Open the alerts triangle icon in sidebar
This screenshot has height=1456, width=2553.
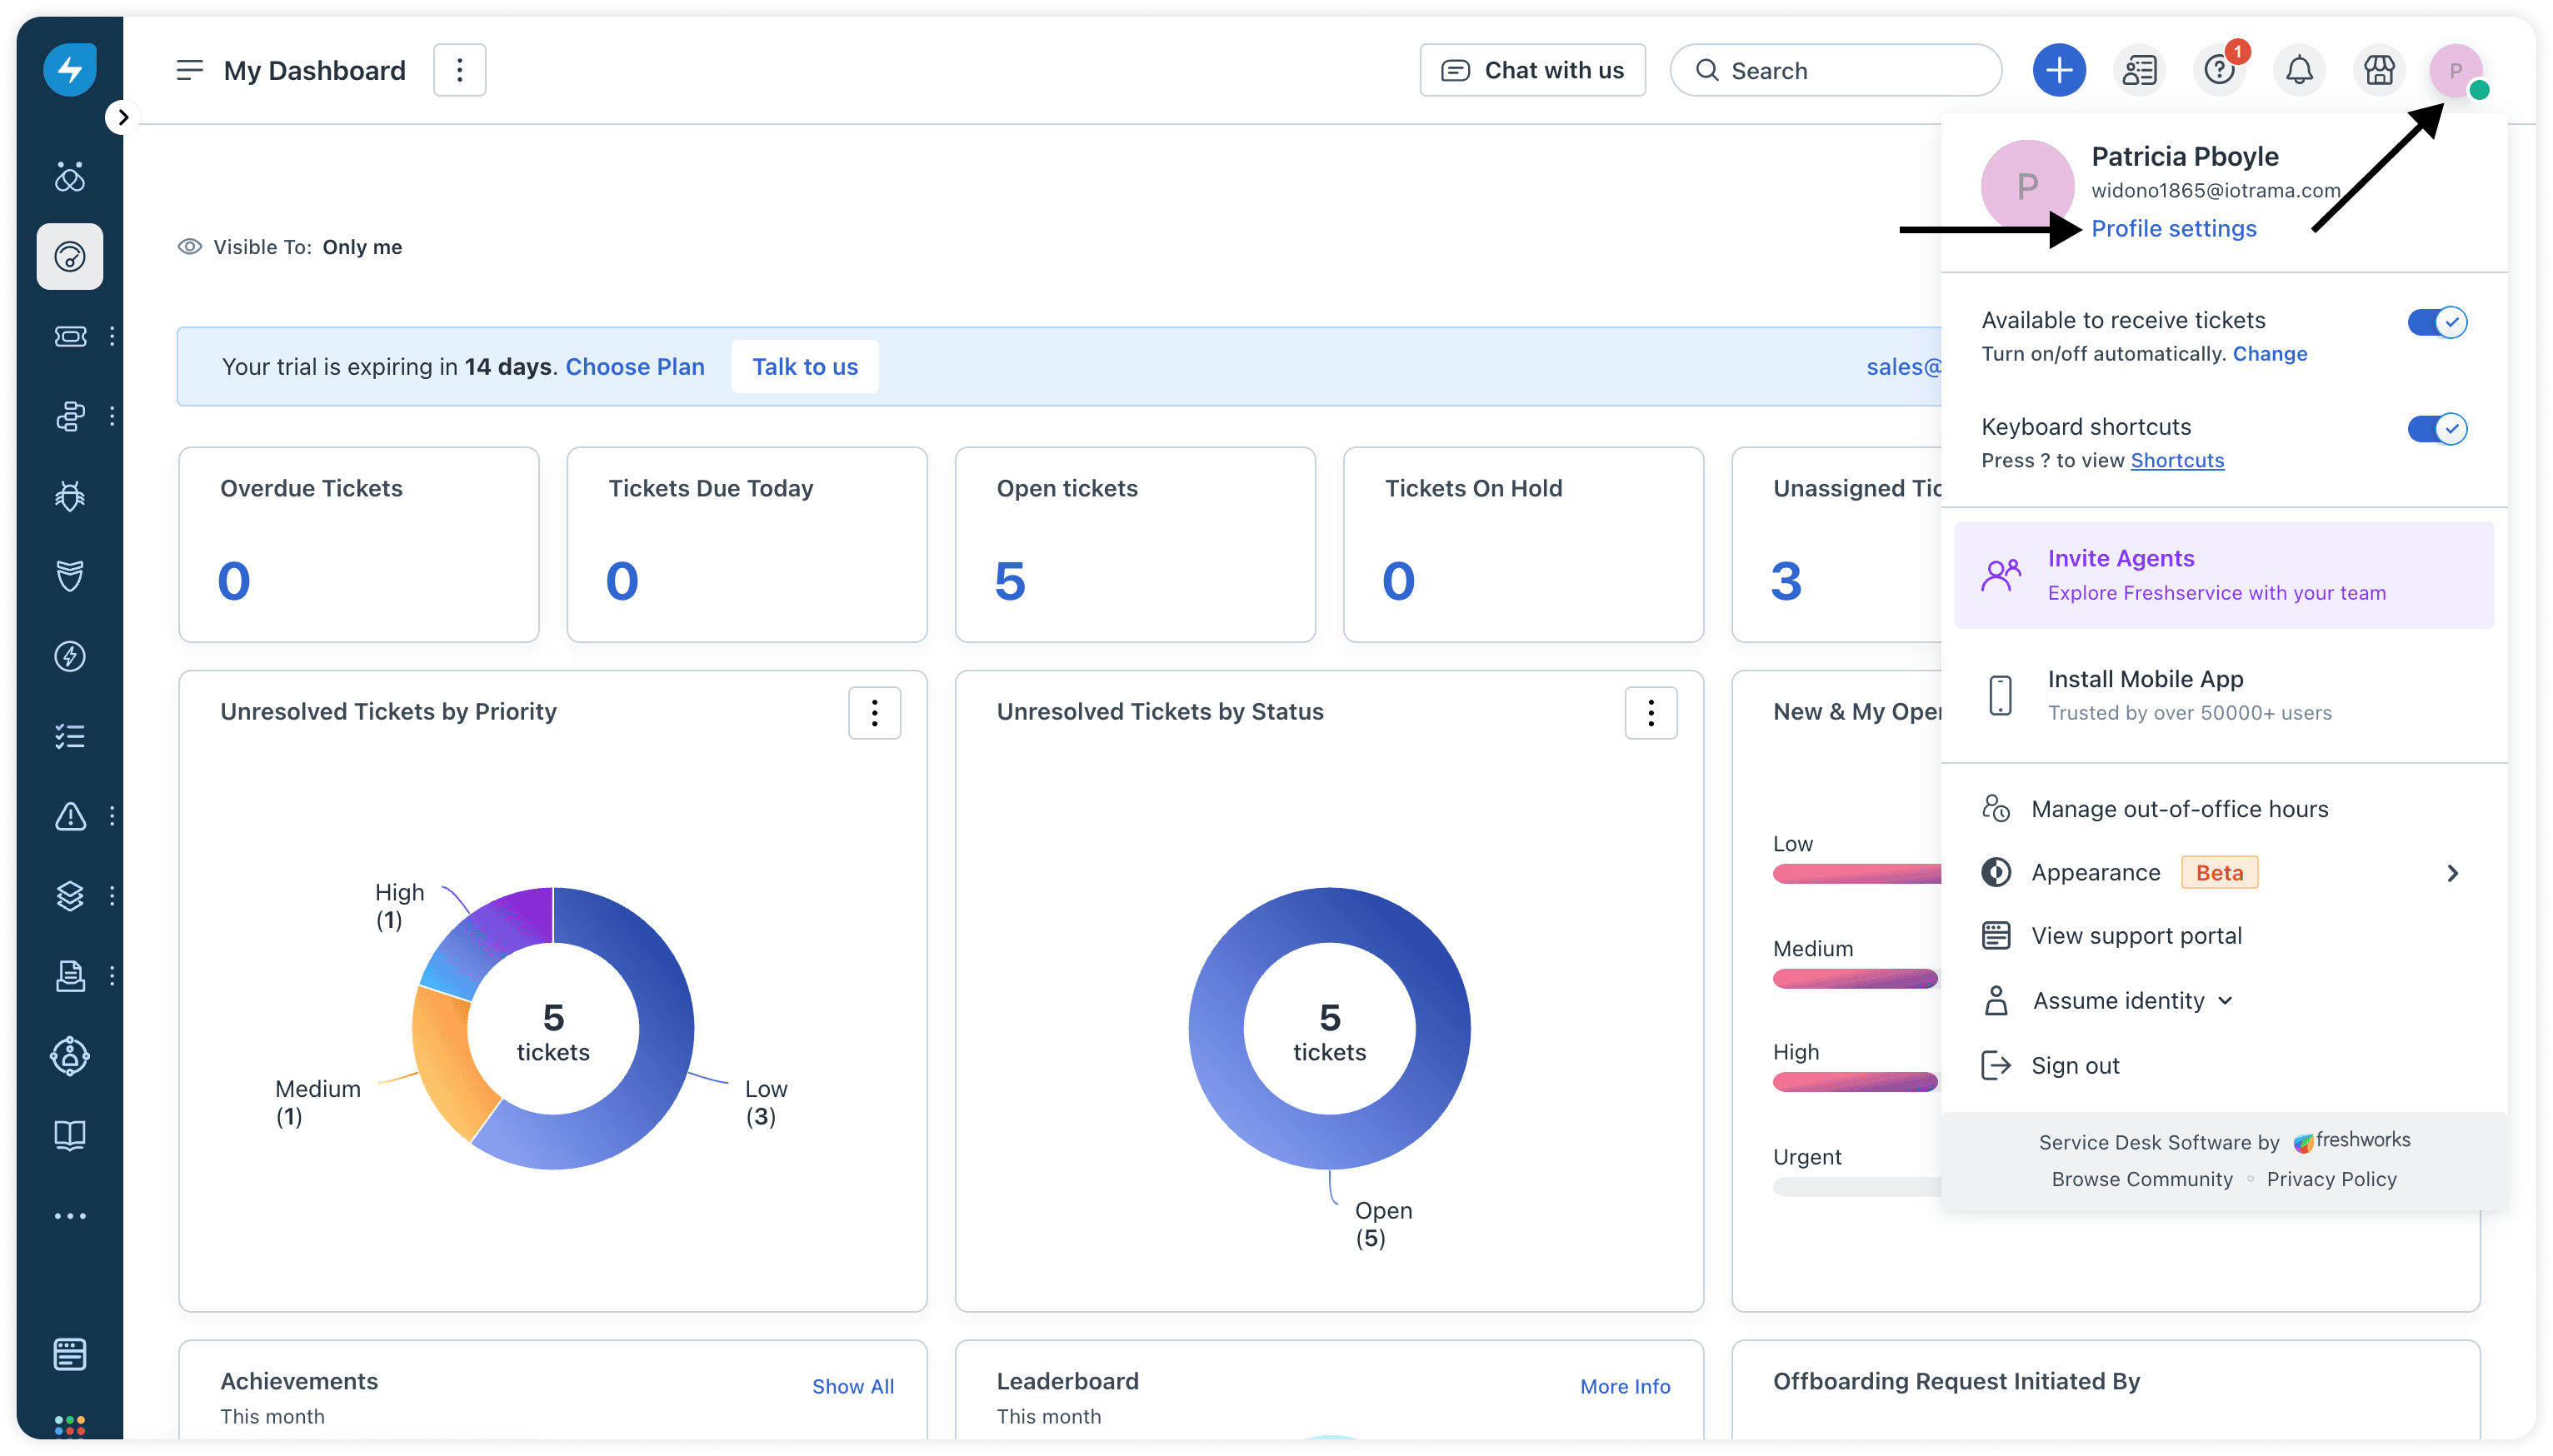70,816
